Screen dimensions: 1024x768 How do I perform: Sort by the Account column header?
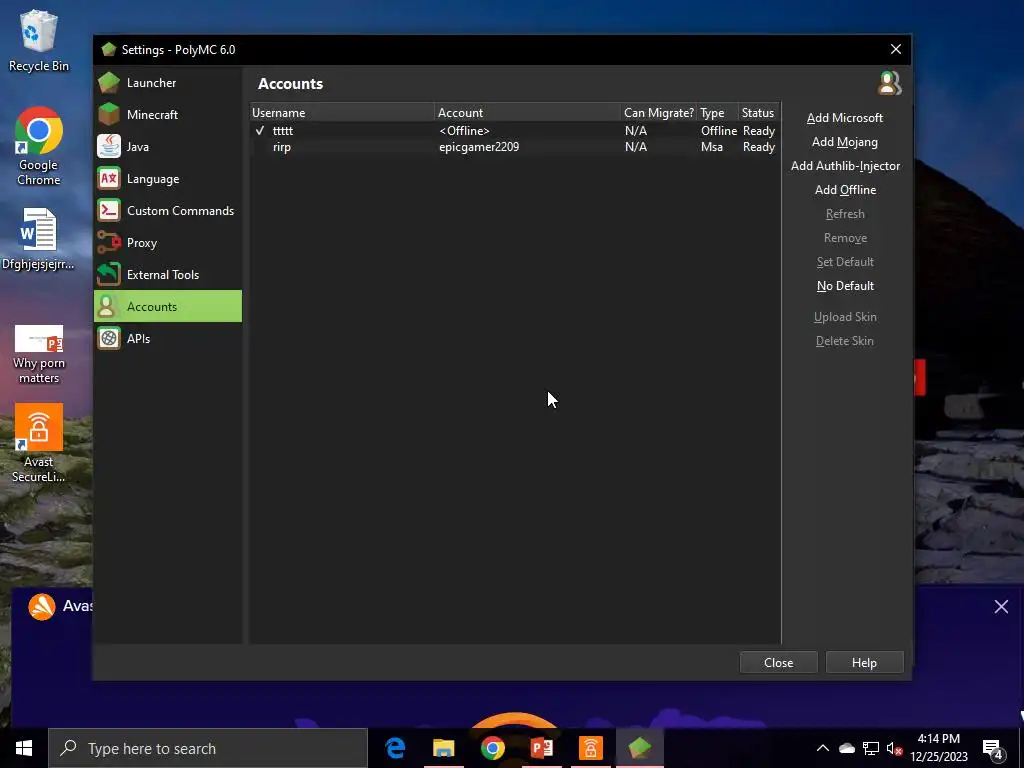click(527, 112)
